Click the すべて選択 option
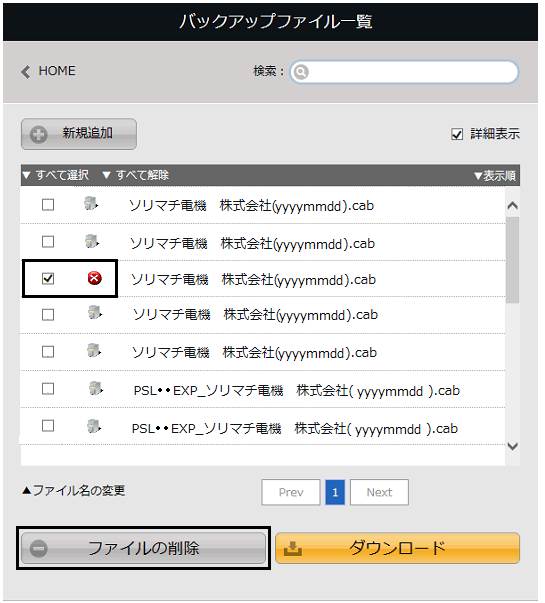545x603 pixels. 55,175
